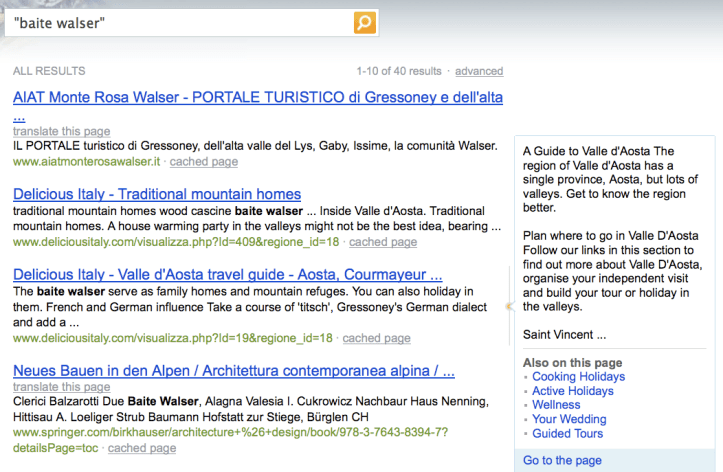Screen dimensions: 723x472
Task: Translate the Neues Bauen in den Alpen page
Action: click(61, 387)
